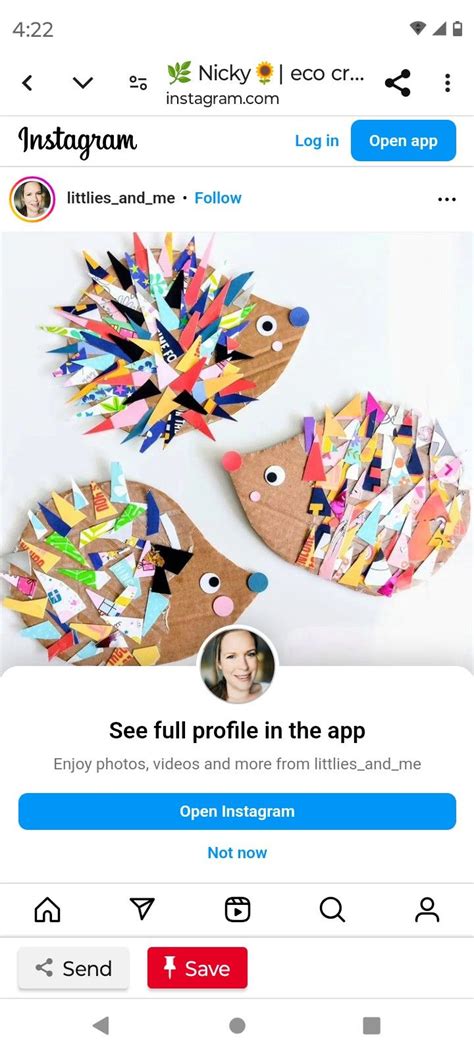The image size is (474, 1053).
Task: Open the Instagram search magnifier icon
Action: pos(332,910)
